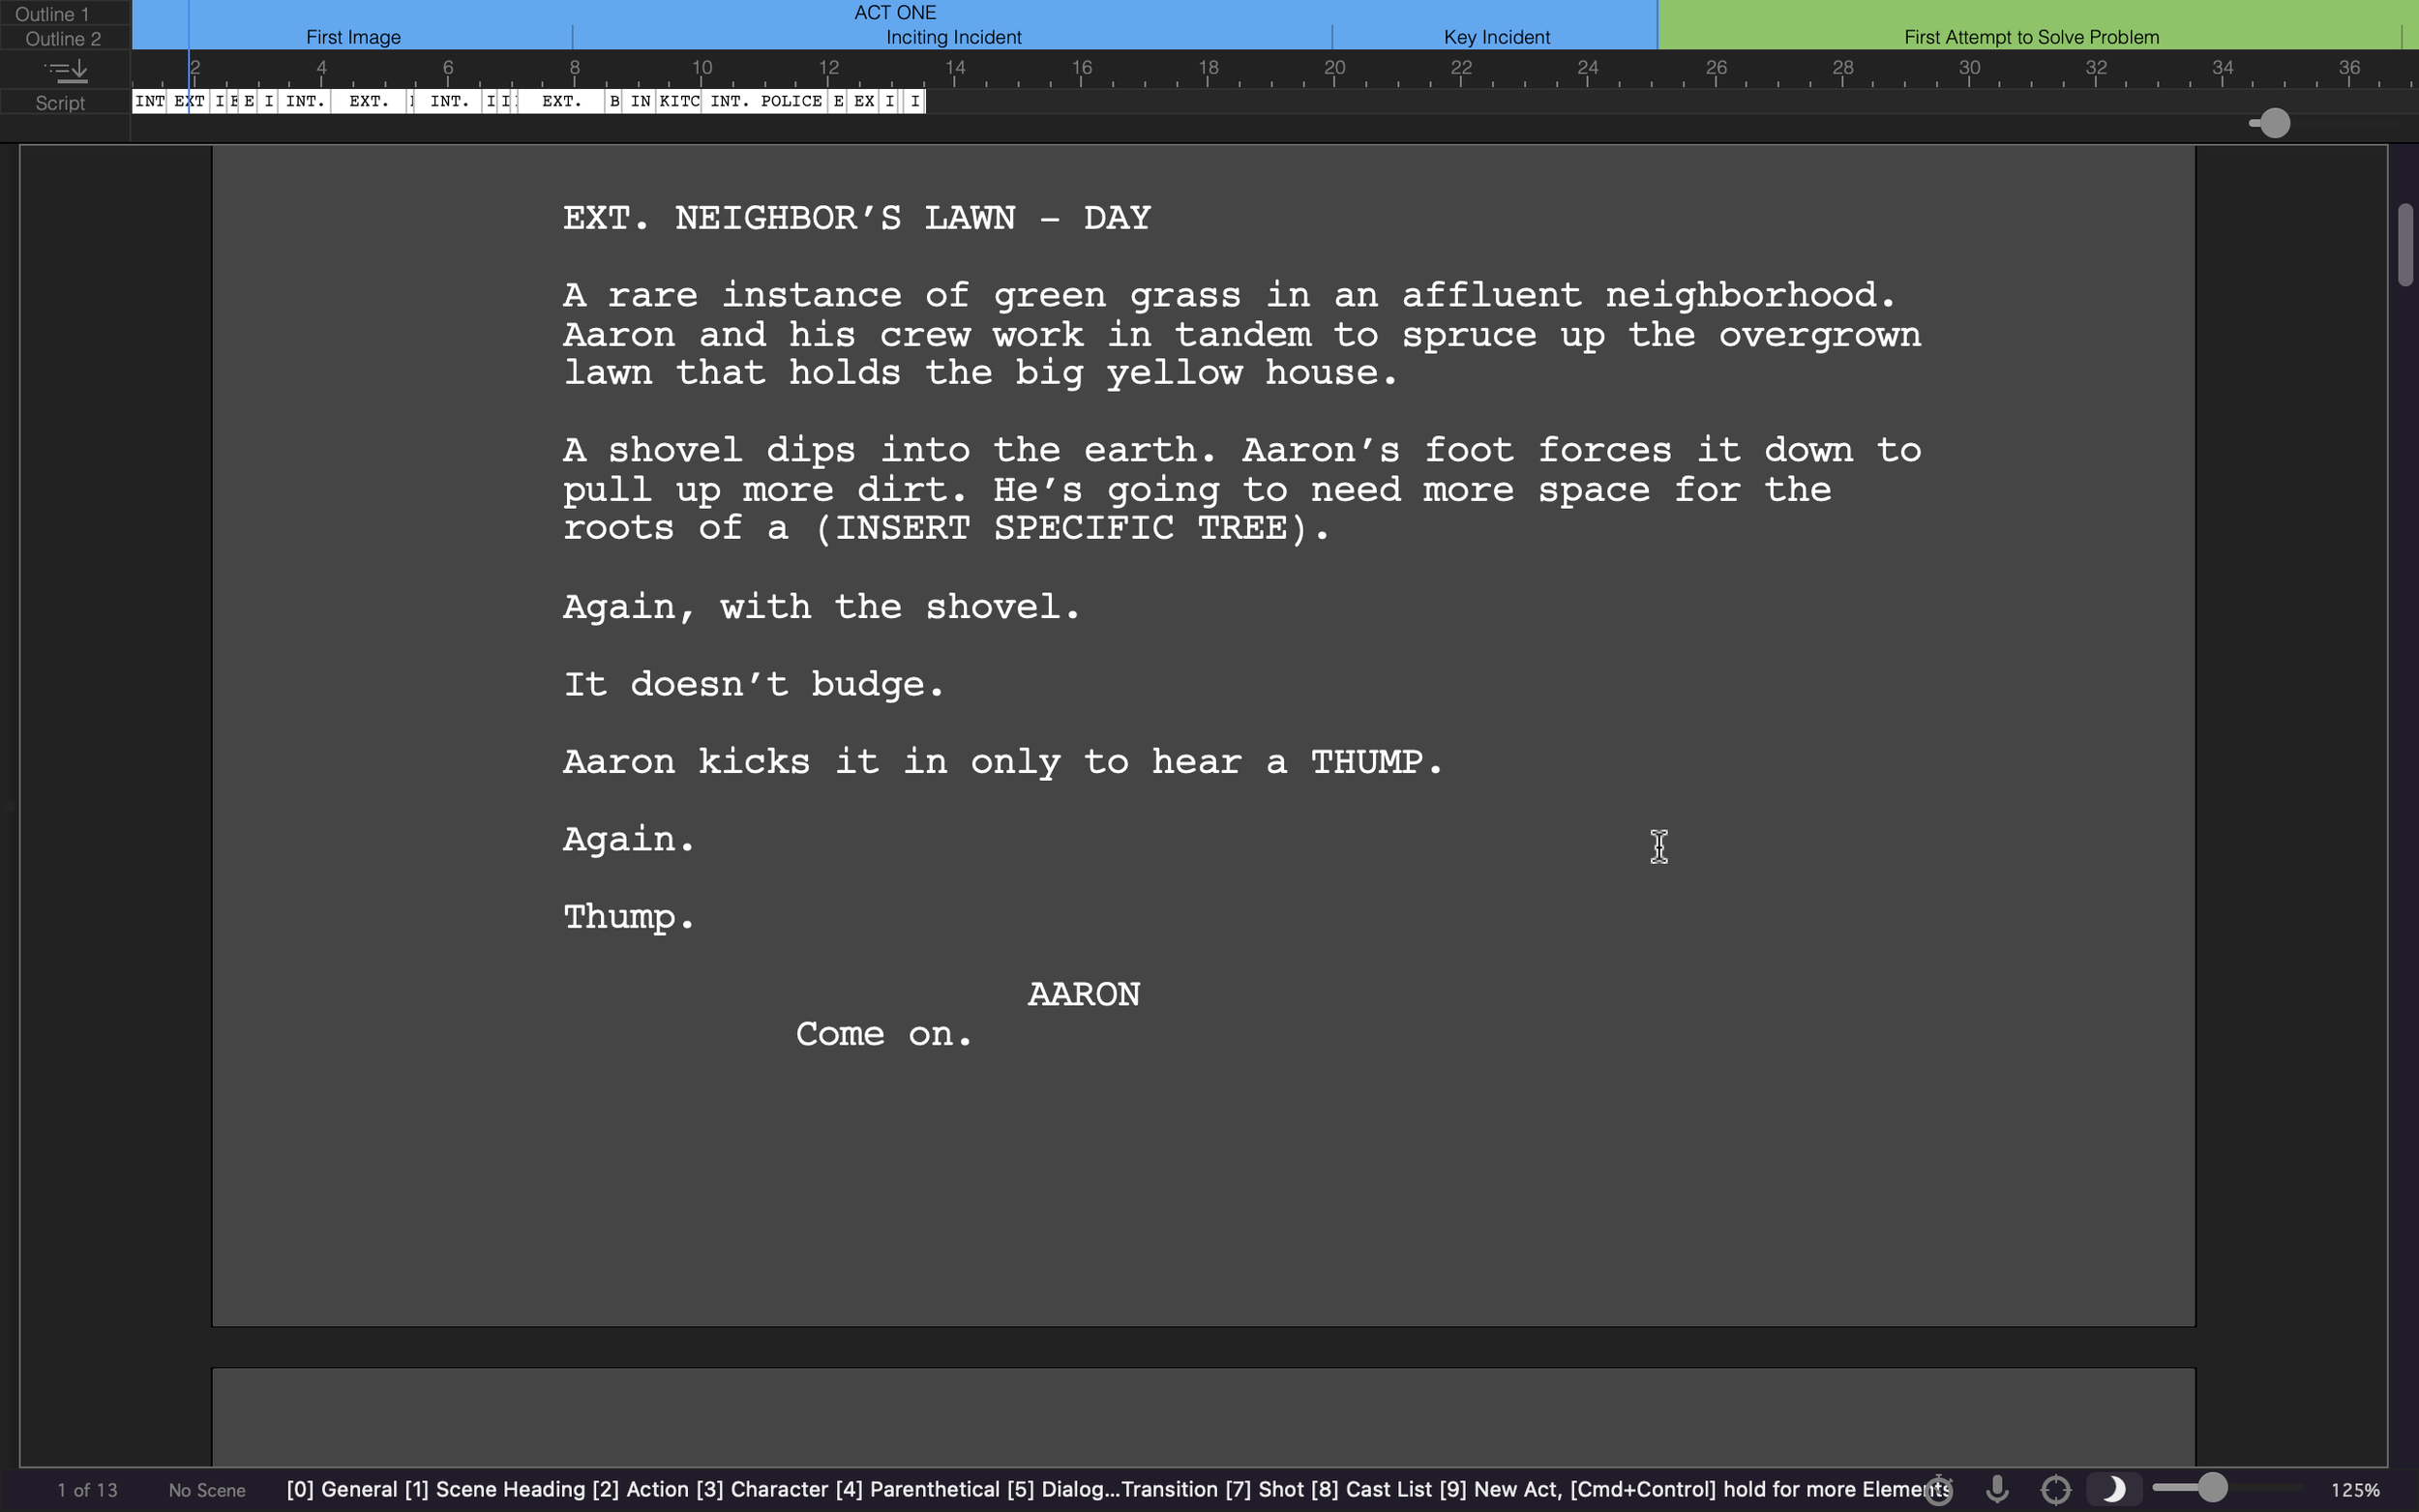
Task: Select the Key Incident outline segment
Action: point(1496,37)
